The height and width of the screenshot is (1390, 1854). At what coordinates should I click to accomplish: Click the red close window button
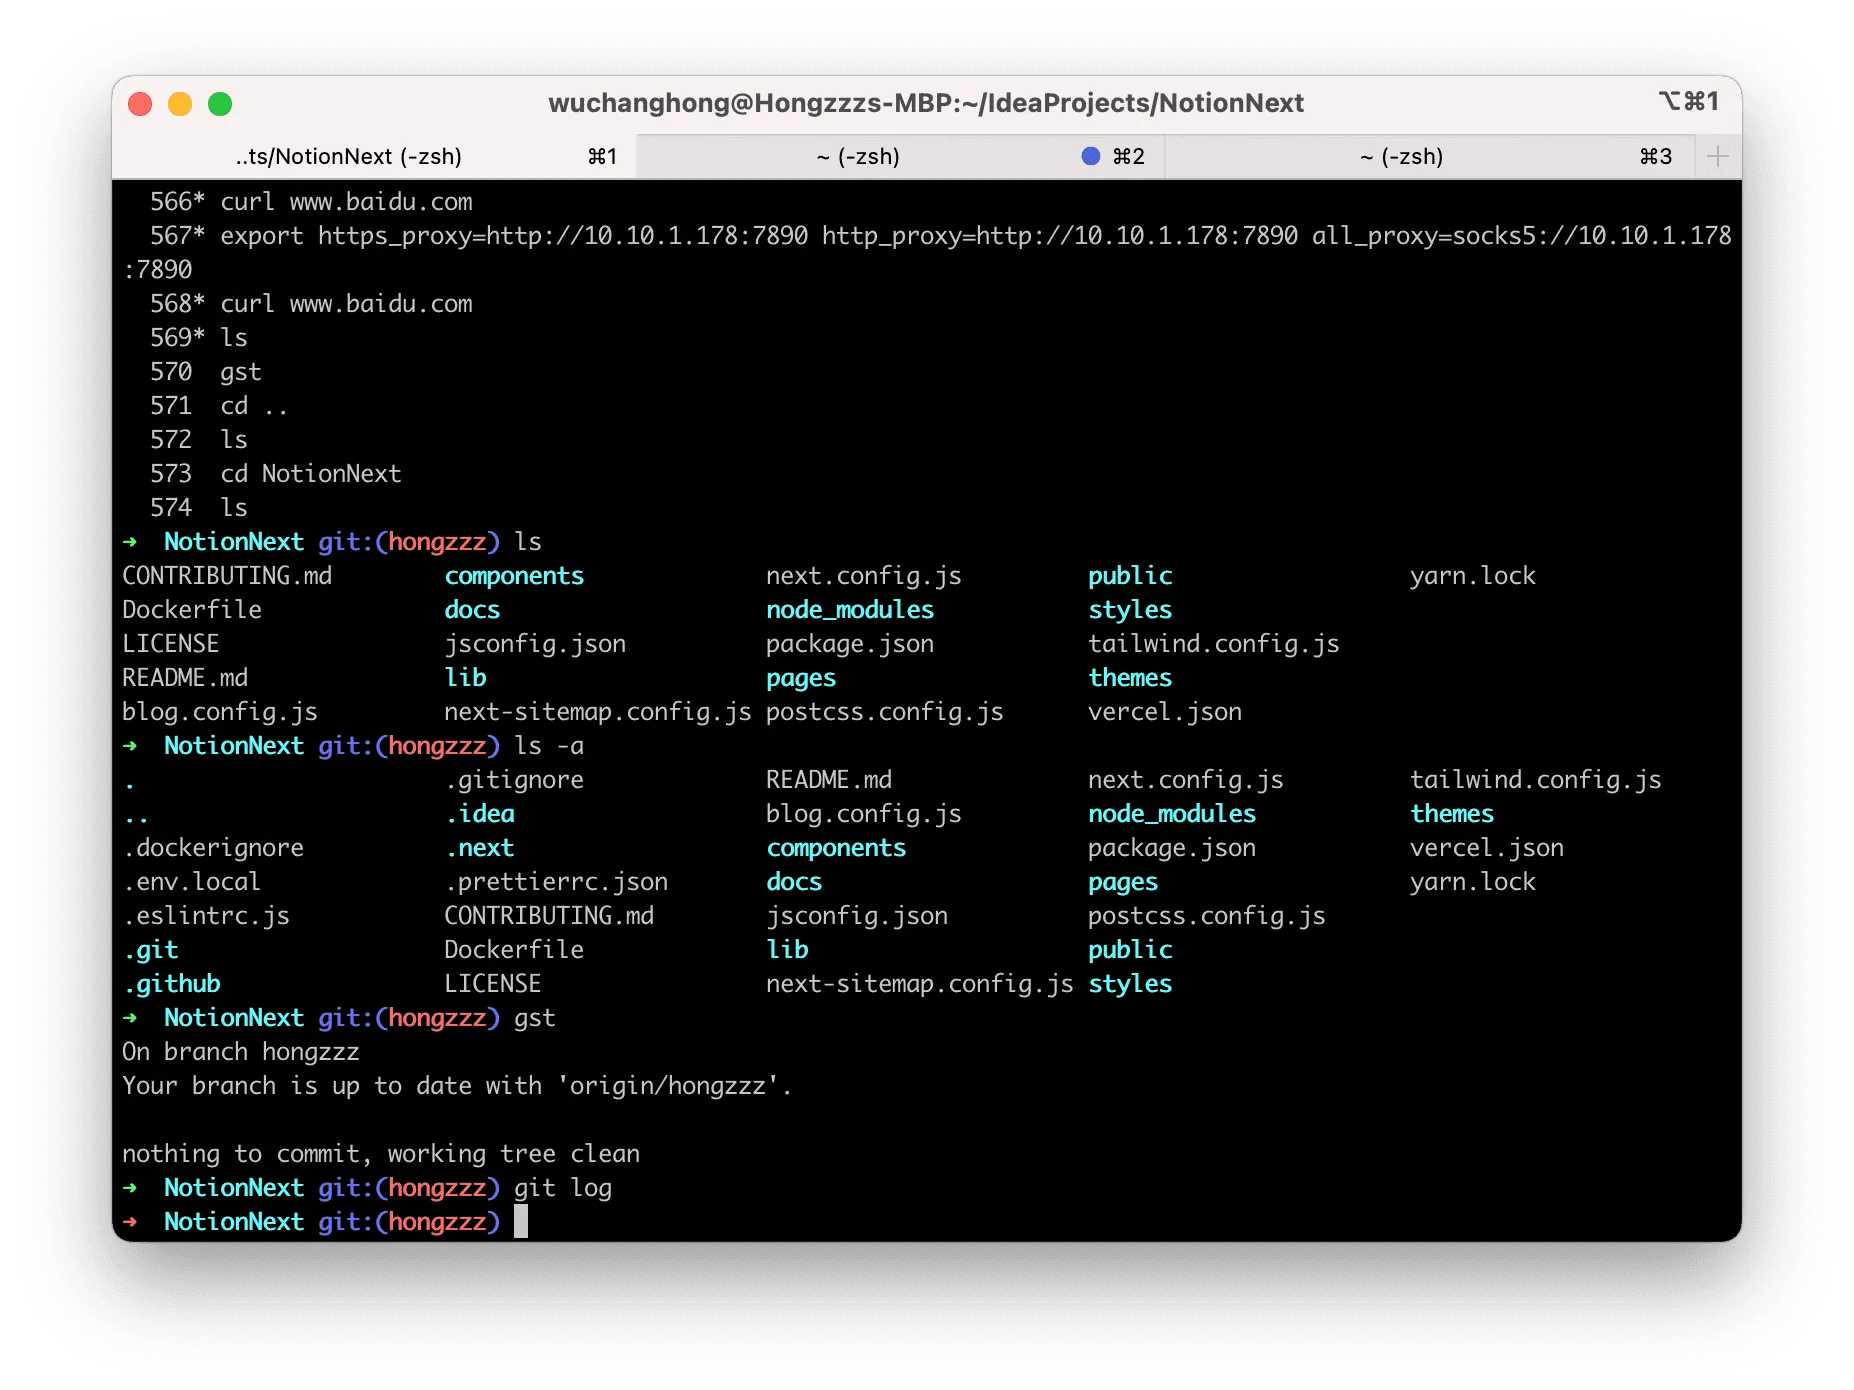pyautogui.click(x=140, y=104)
